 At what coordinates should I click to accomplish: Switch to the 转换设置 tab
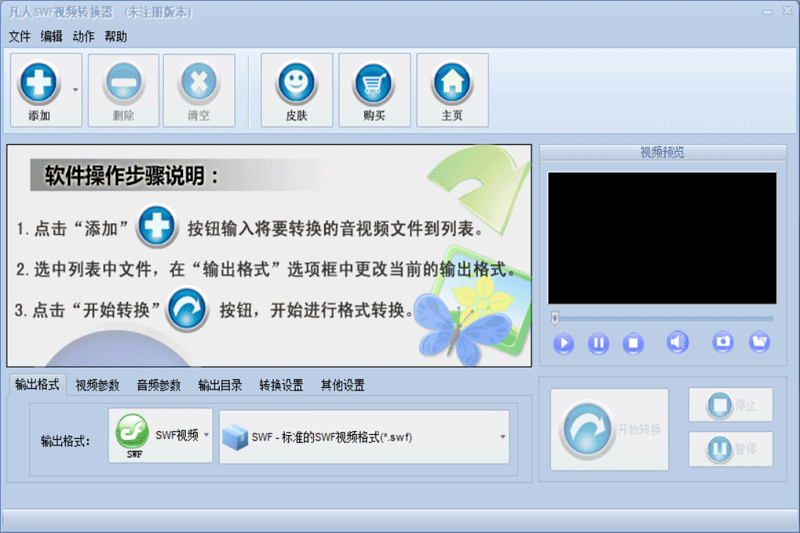(x=281, y=386)
